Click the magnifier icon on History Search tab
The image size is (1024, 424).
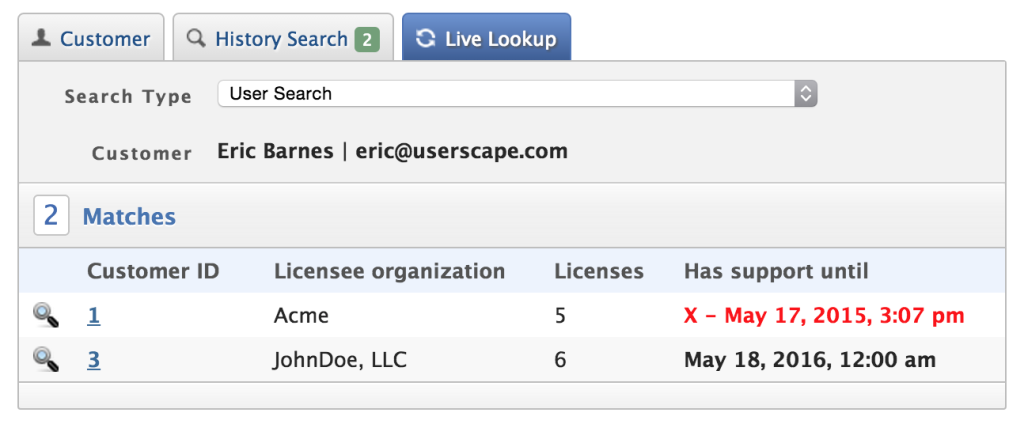coord(196,39)
